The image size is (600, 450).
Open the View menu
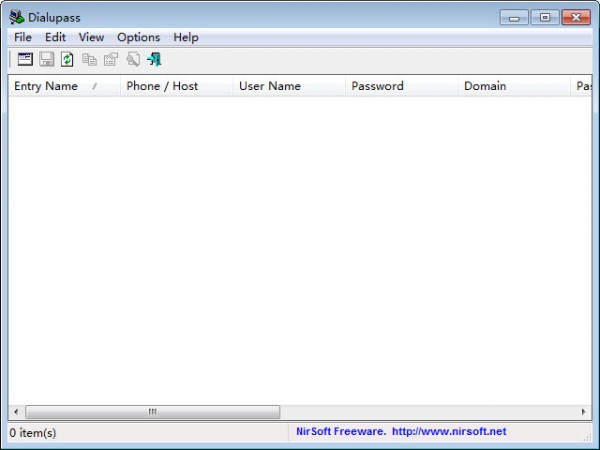91,38
